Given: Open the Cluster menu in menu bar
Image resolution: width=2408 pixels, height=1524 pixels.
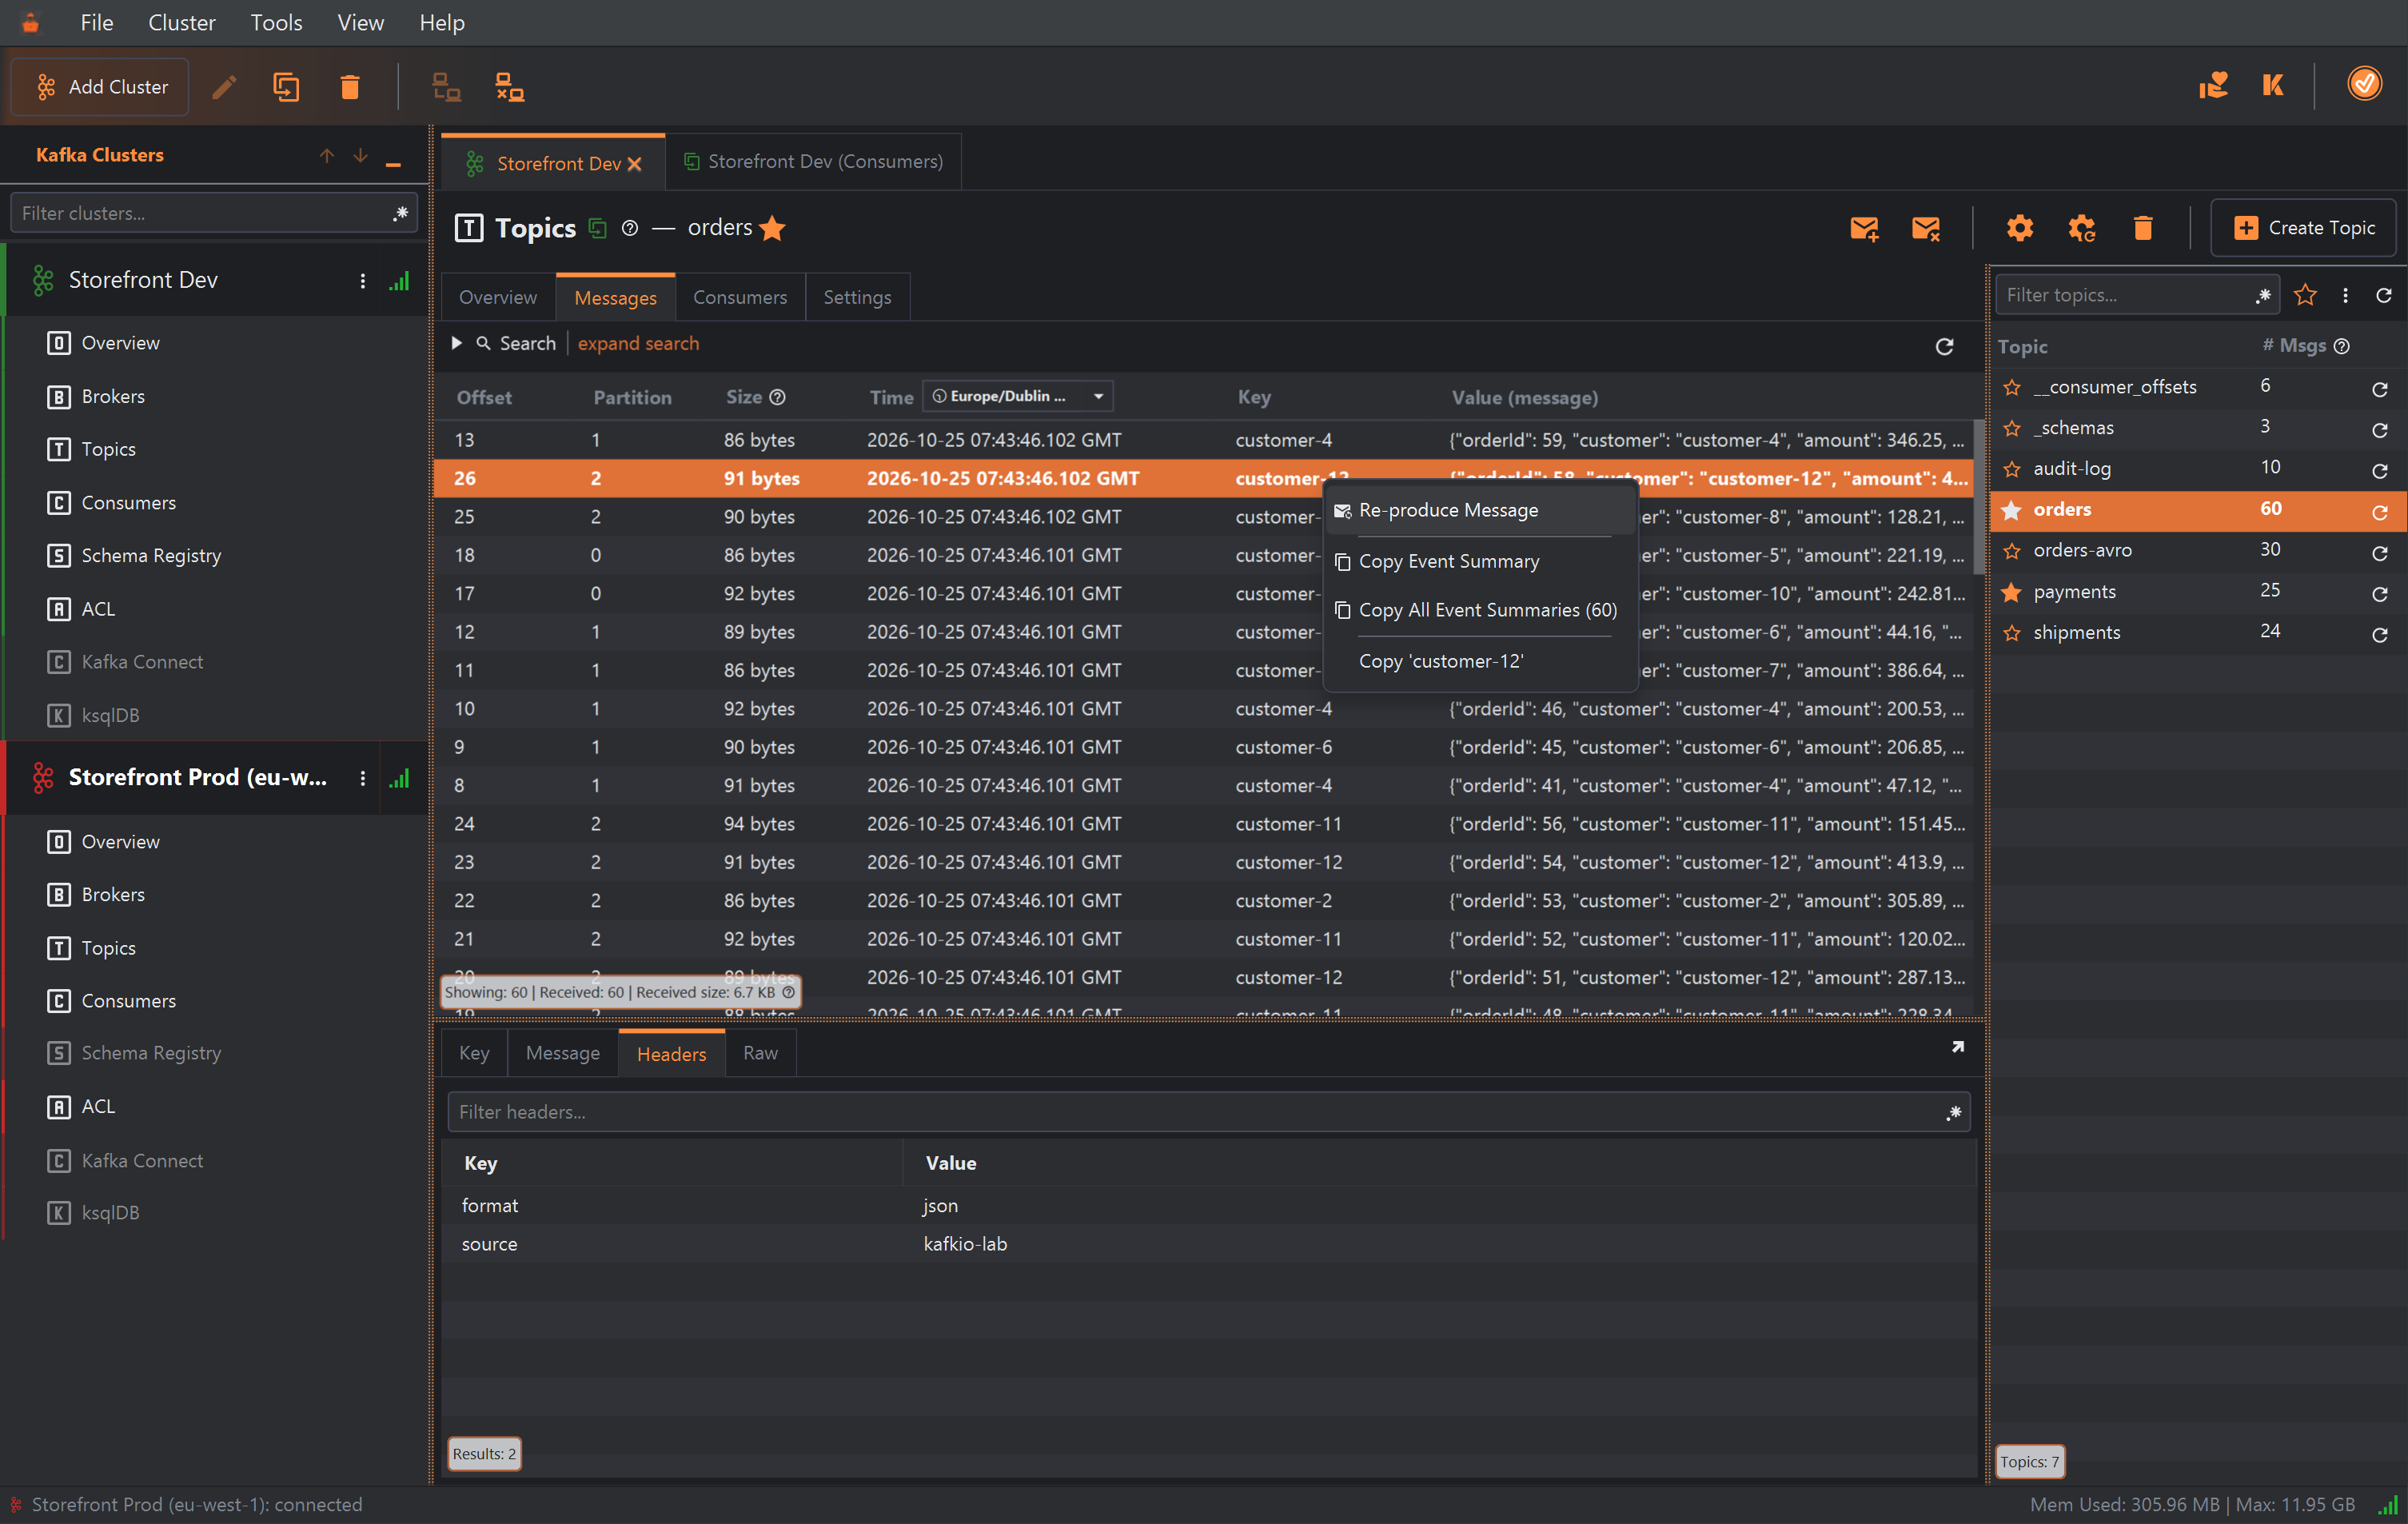Looking at the screenshot, I should [181, 22].
